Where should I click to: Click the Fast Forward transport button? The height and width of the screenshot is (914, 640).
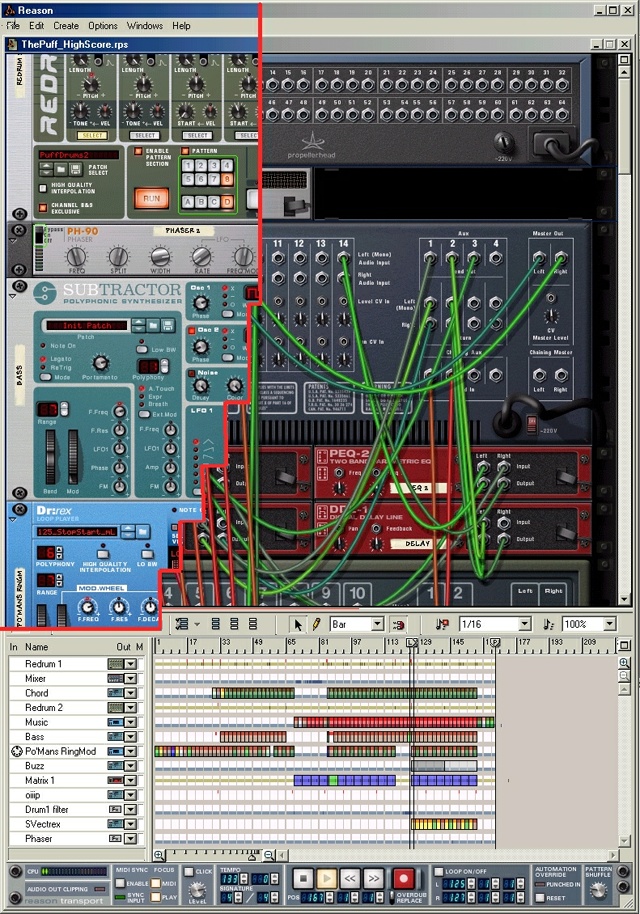(374, 878)
